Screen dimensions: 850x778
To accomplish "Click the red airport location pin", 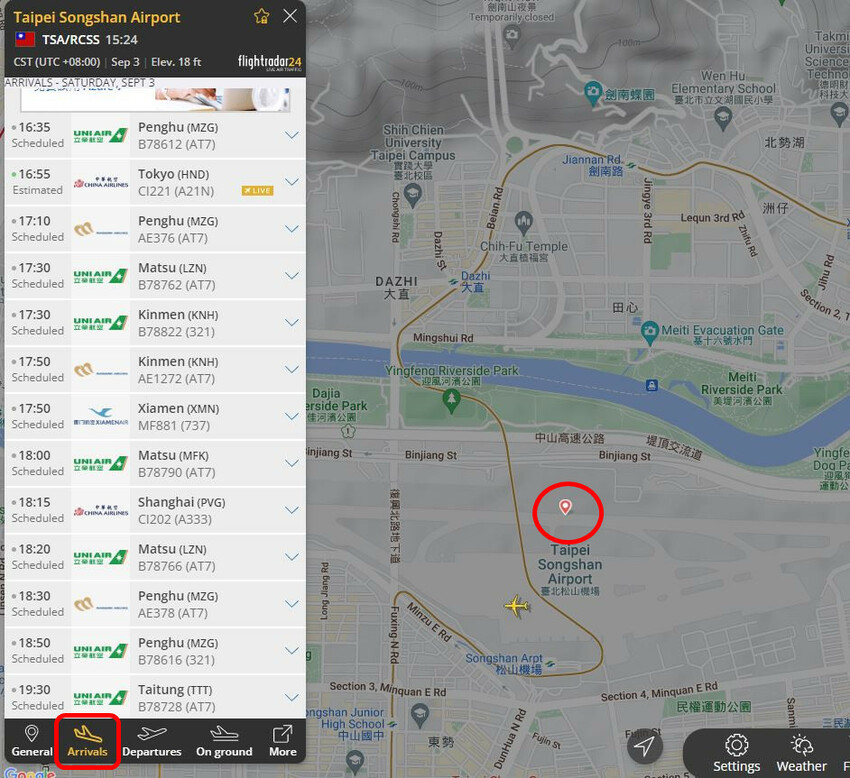I will tap(565, 508).
